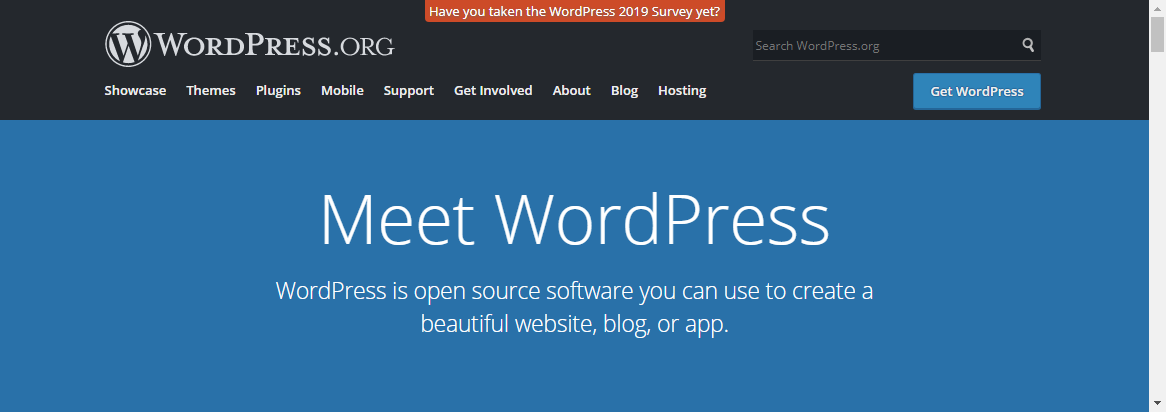The image size is (1166, 412).
Task: Select the Mobile nav link
Action: [x=342, y=91]
